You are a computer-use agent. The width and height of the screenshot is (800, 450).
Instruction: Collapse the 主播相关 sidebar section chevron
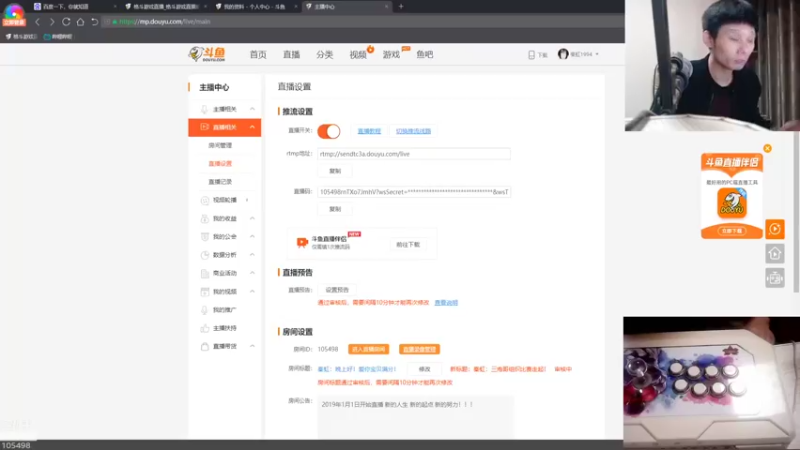tap(252, 109)
